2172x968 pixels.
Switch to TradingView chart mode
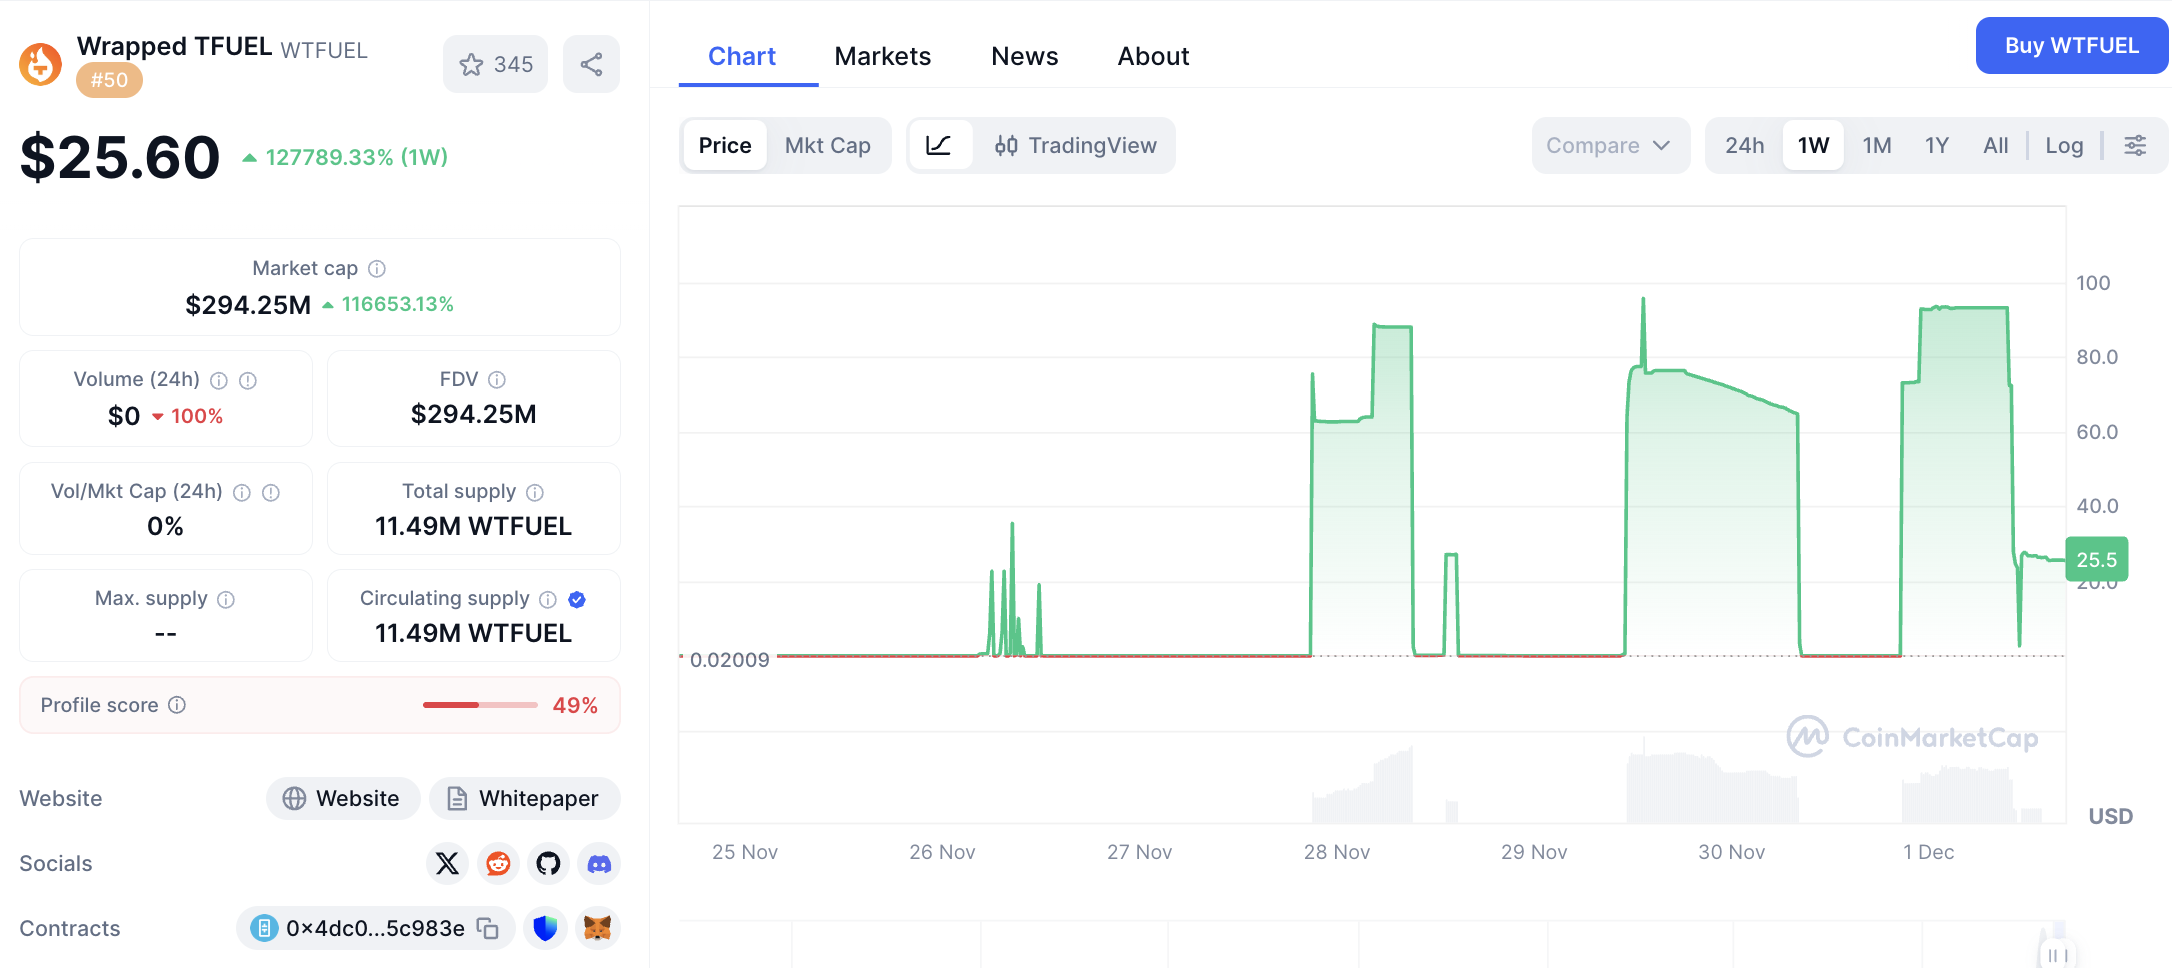click(1075, 146)
